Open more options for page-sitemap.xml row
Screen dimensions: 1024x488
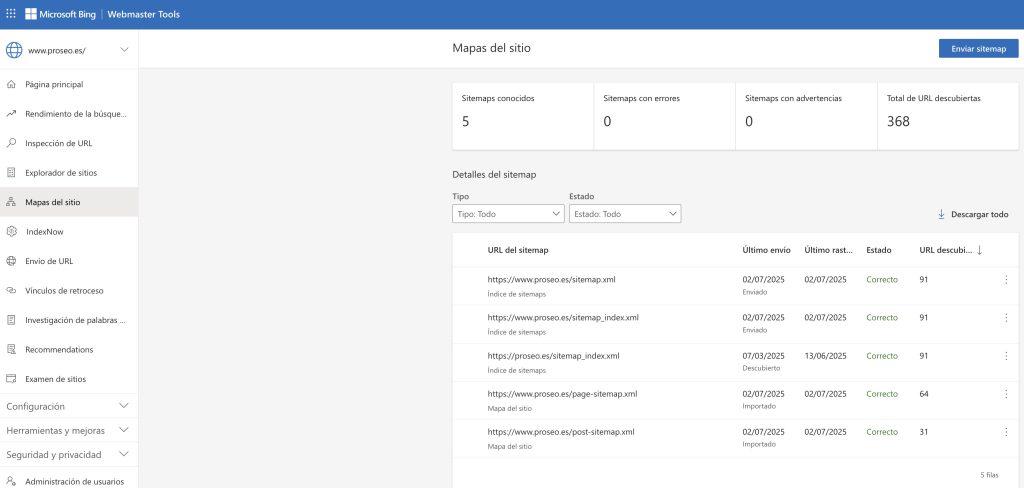coord(1006,394)
